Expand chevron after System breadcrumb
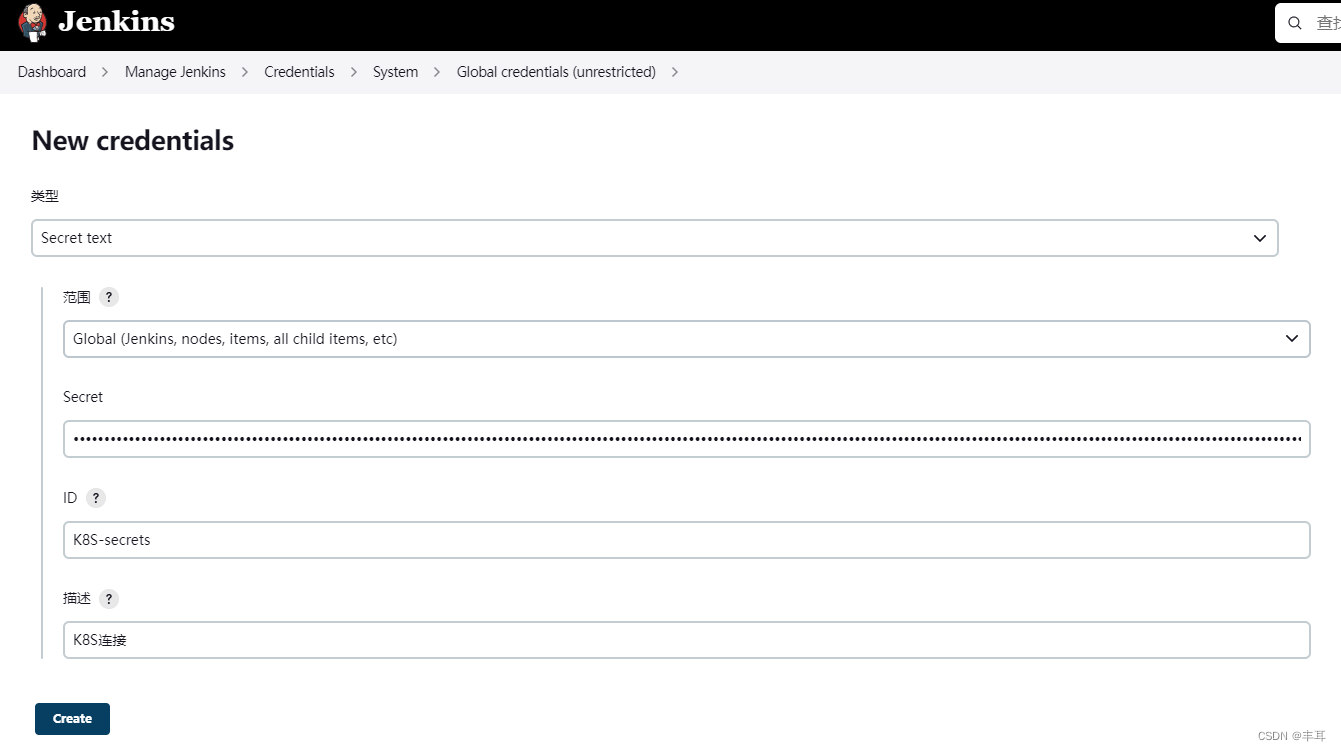This screenshot has height=751, width=1341. tap(437, 72)
